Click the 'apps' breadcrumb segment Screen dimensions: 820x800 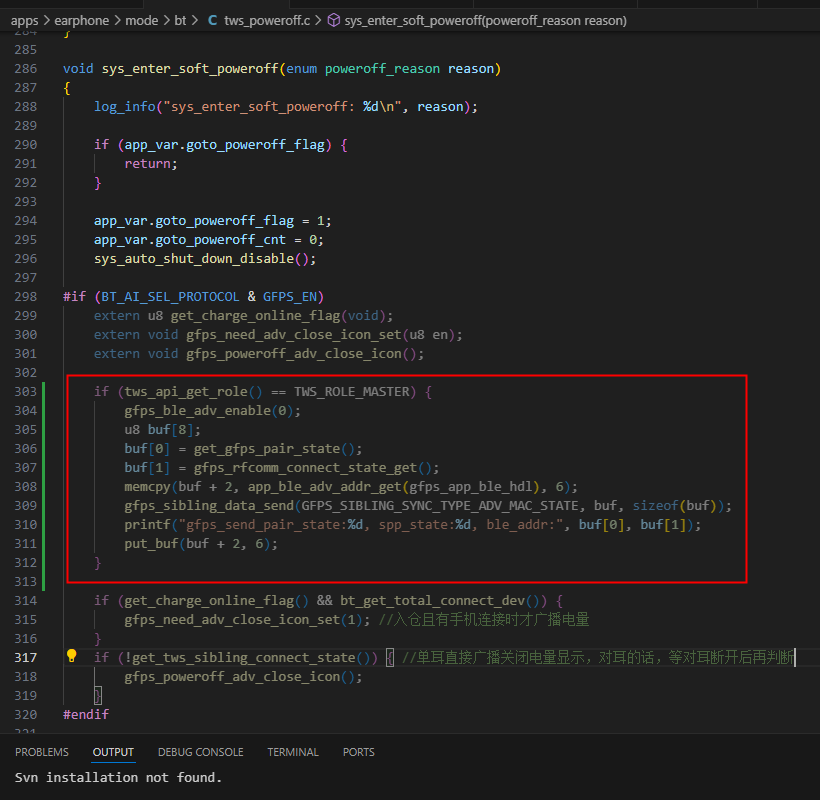25,20
